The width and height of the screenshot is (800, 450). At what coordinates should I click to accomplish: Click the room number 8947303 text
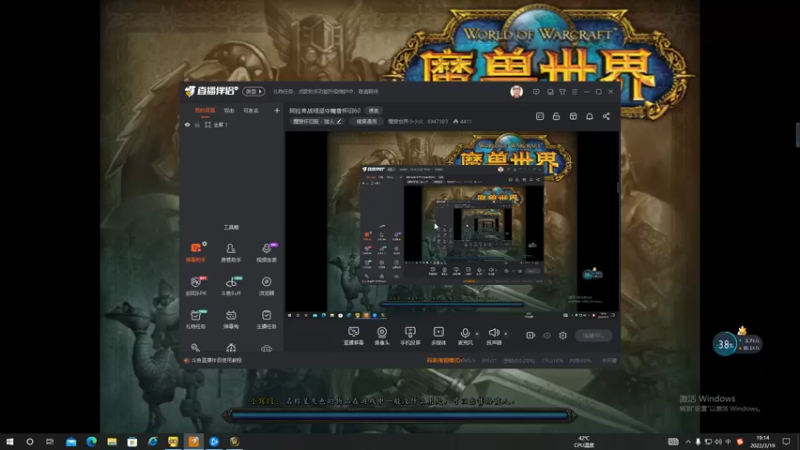(x=437, y=121)
